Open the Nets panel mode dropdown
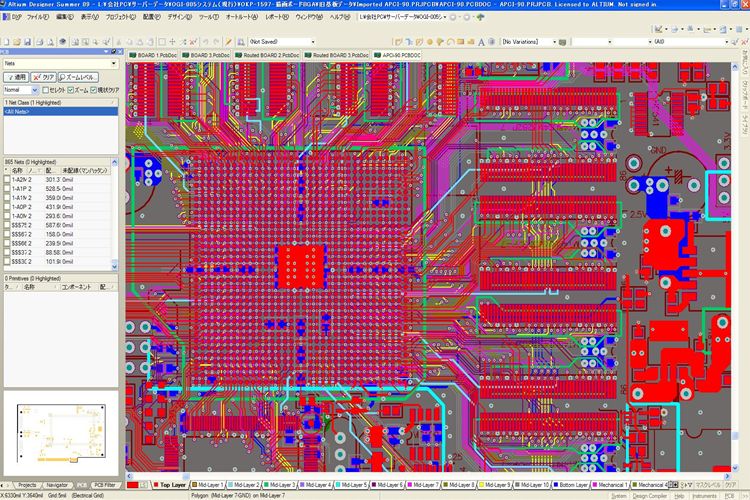Screen dimensions: 750x500 point(113,63)
